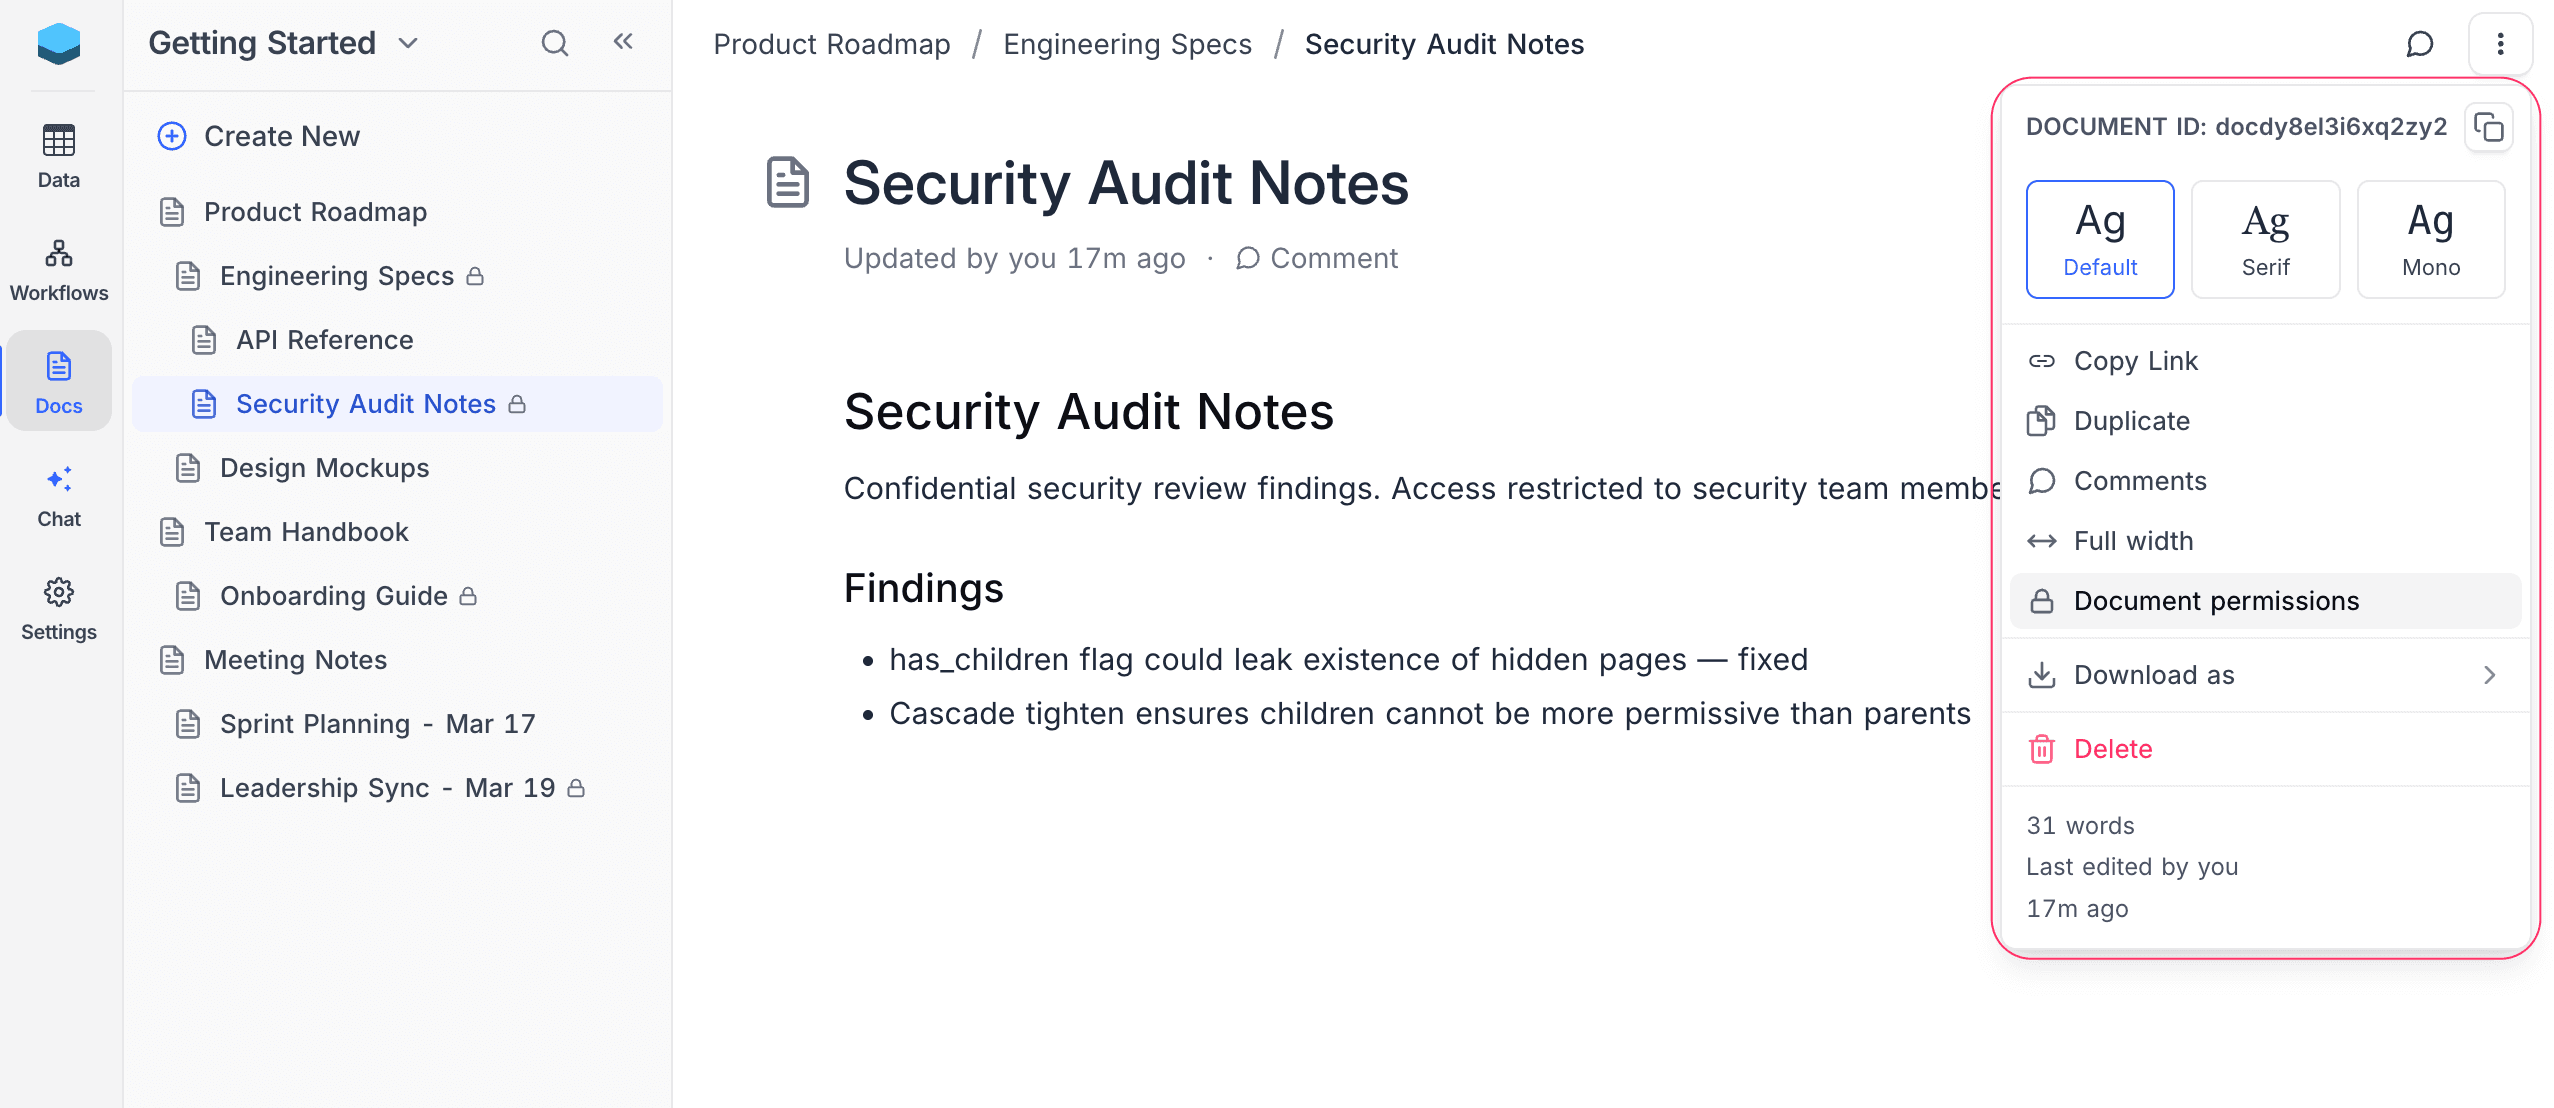Open the comments bubble icon top right
The width and height of the screenshot is (2554, 1108).
(2419, 43)
